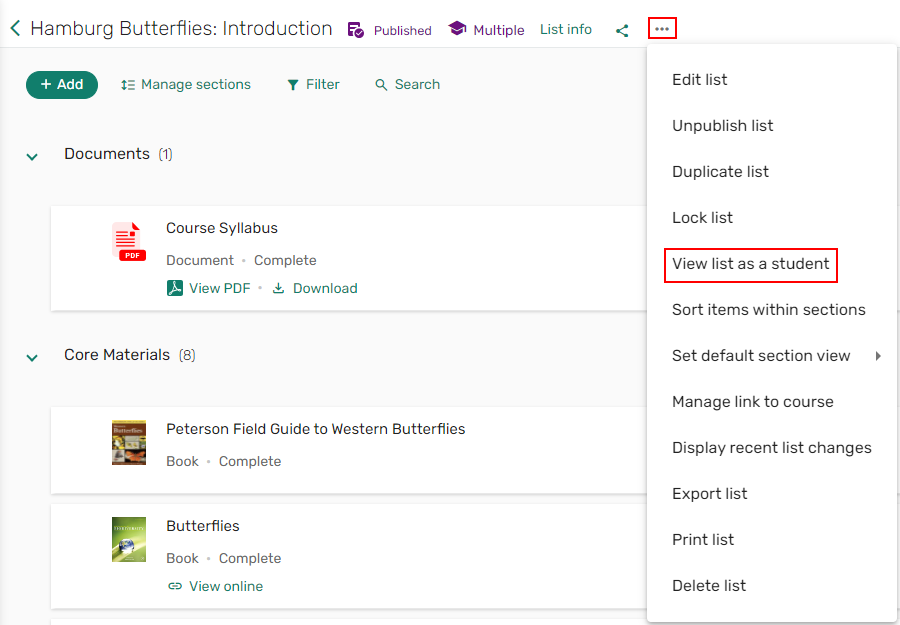Open the Filter option
900x625 pixels.
313,84
